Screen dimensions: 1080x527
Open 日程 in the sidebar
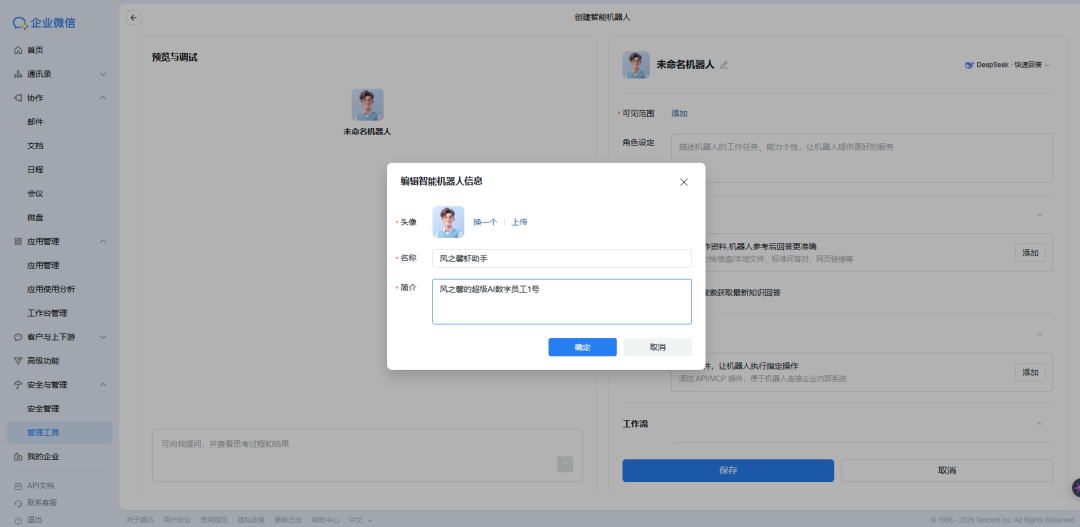tap(36, 169)
